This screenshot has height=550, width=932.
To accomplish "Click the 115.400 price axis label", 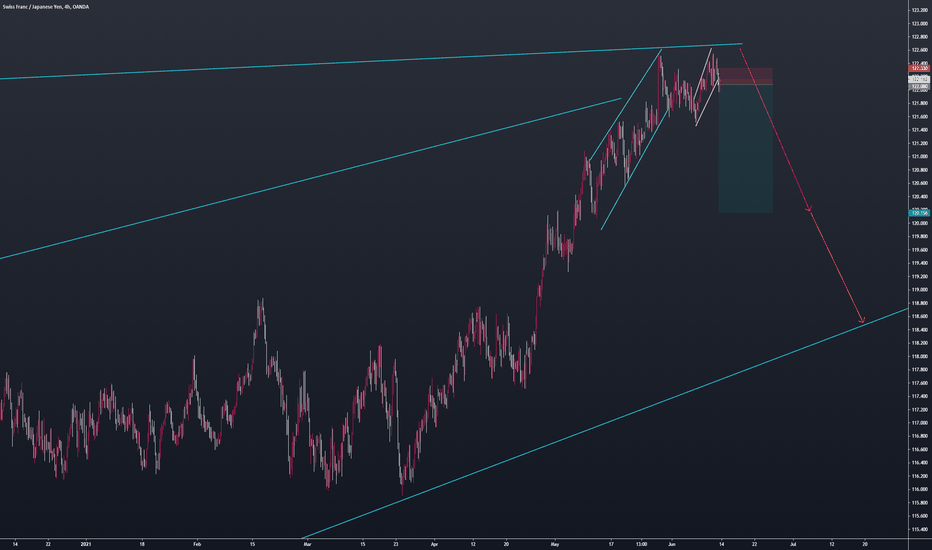I will [x=920, y=529].
